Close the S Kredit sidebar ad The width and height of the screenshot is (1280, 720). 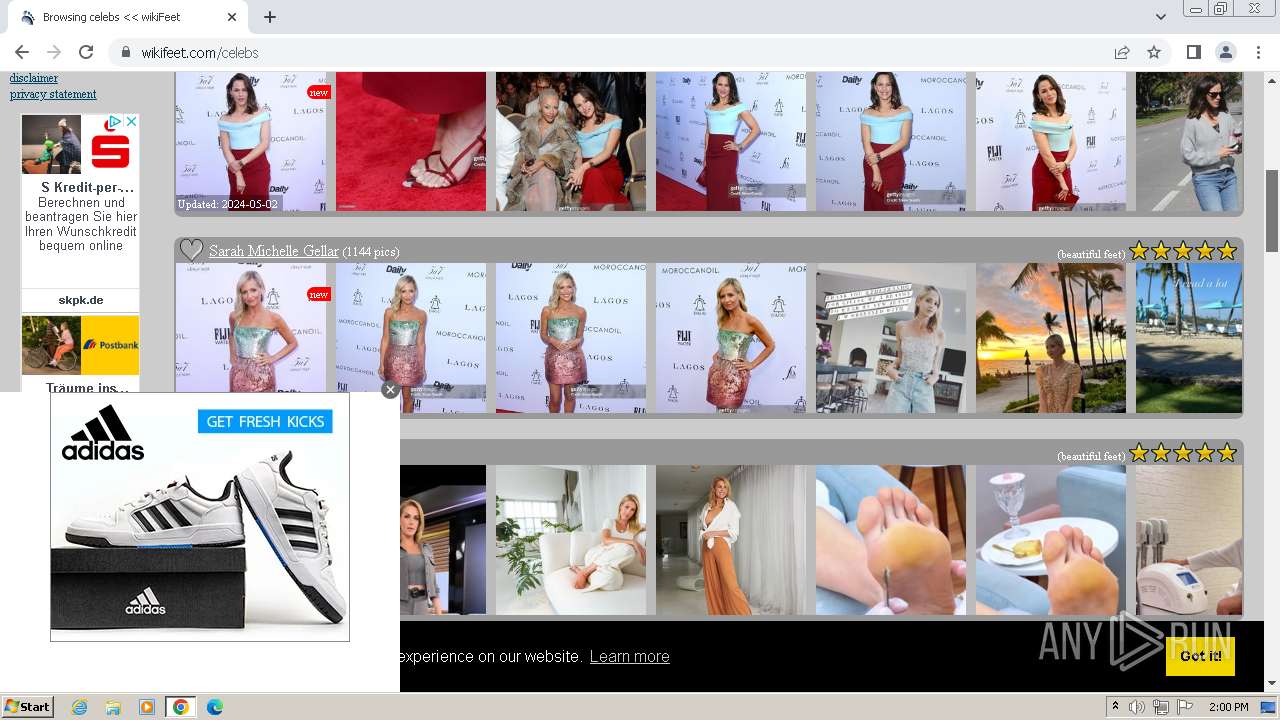click(131, 122)
